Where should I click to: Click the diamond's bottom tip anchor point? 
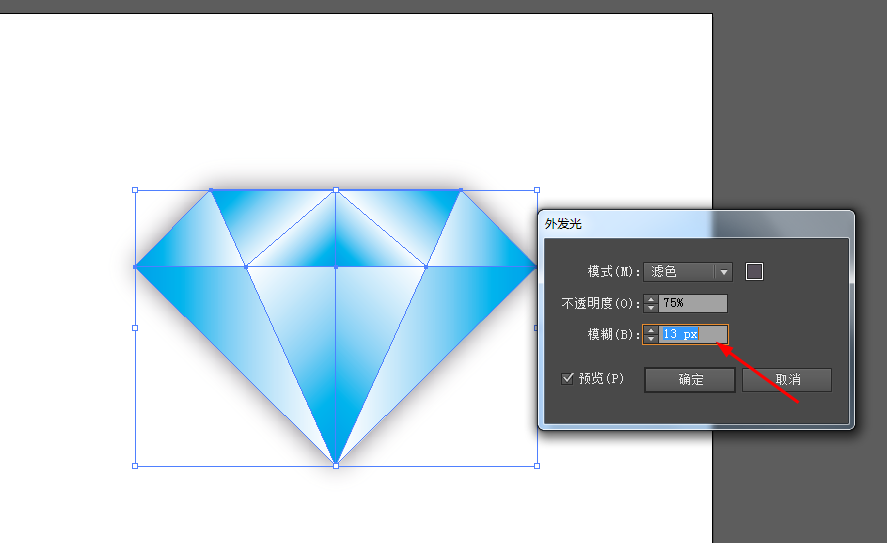coord(336,466)
